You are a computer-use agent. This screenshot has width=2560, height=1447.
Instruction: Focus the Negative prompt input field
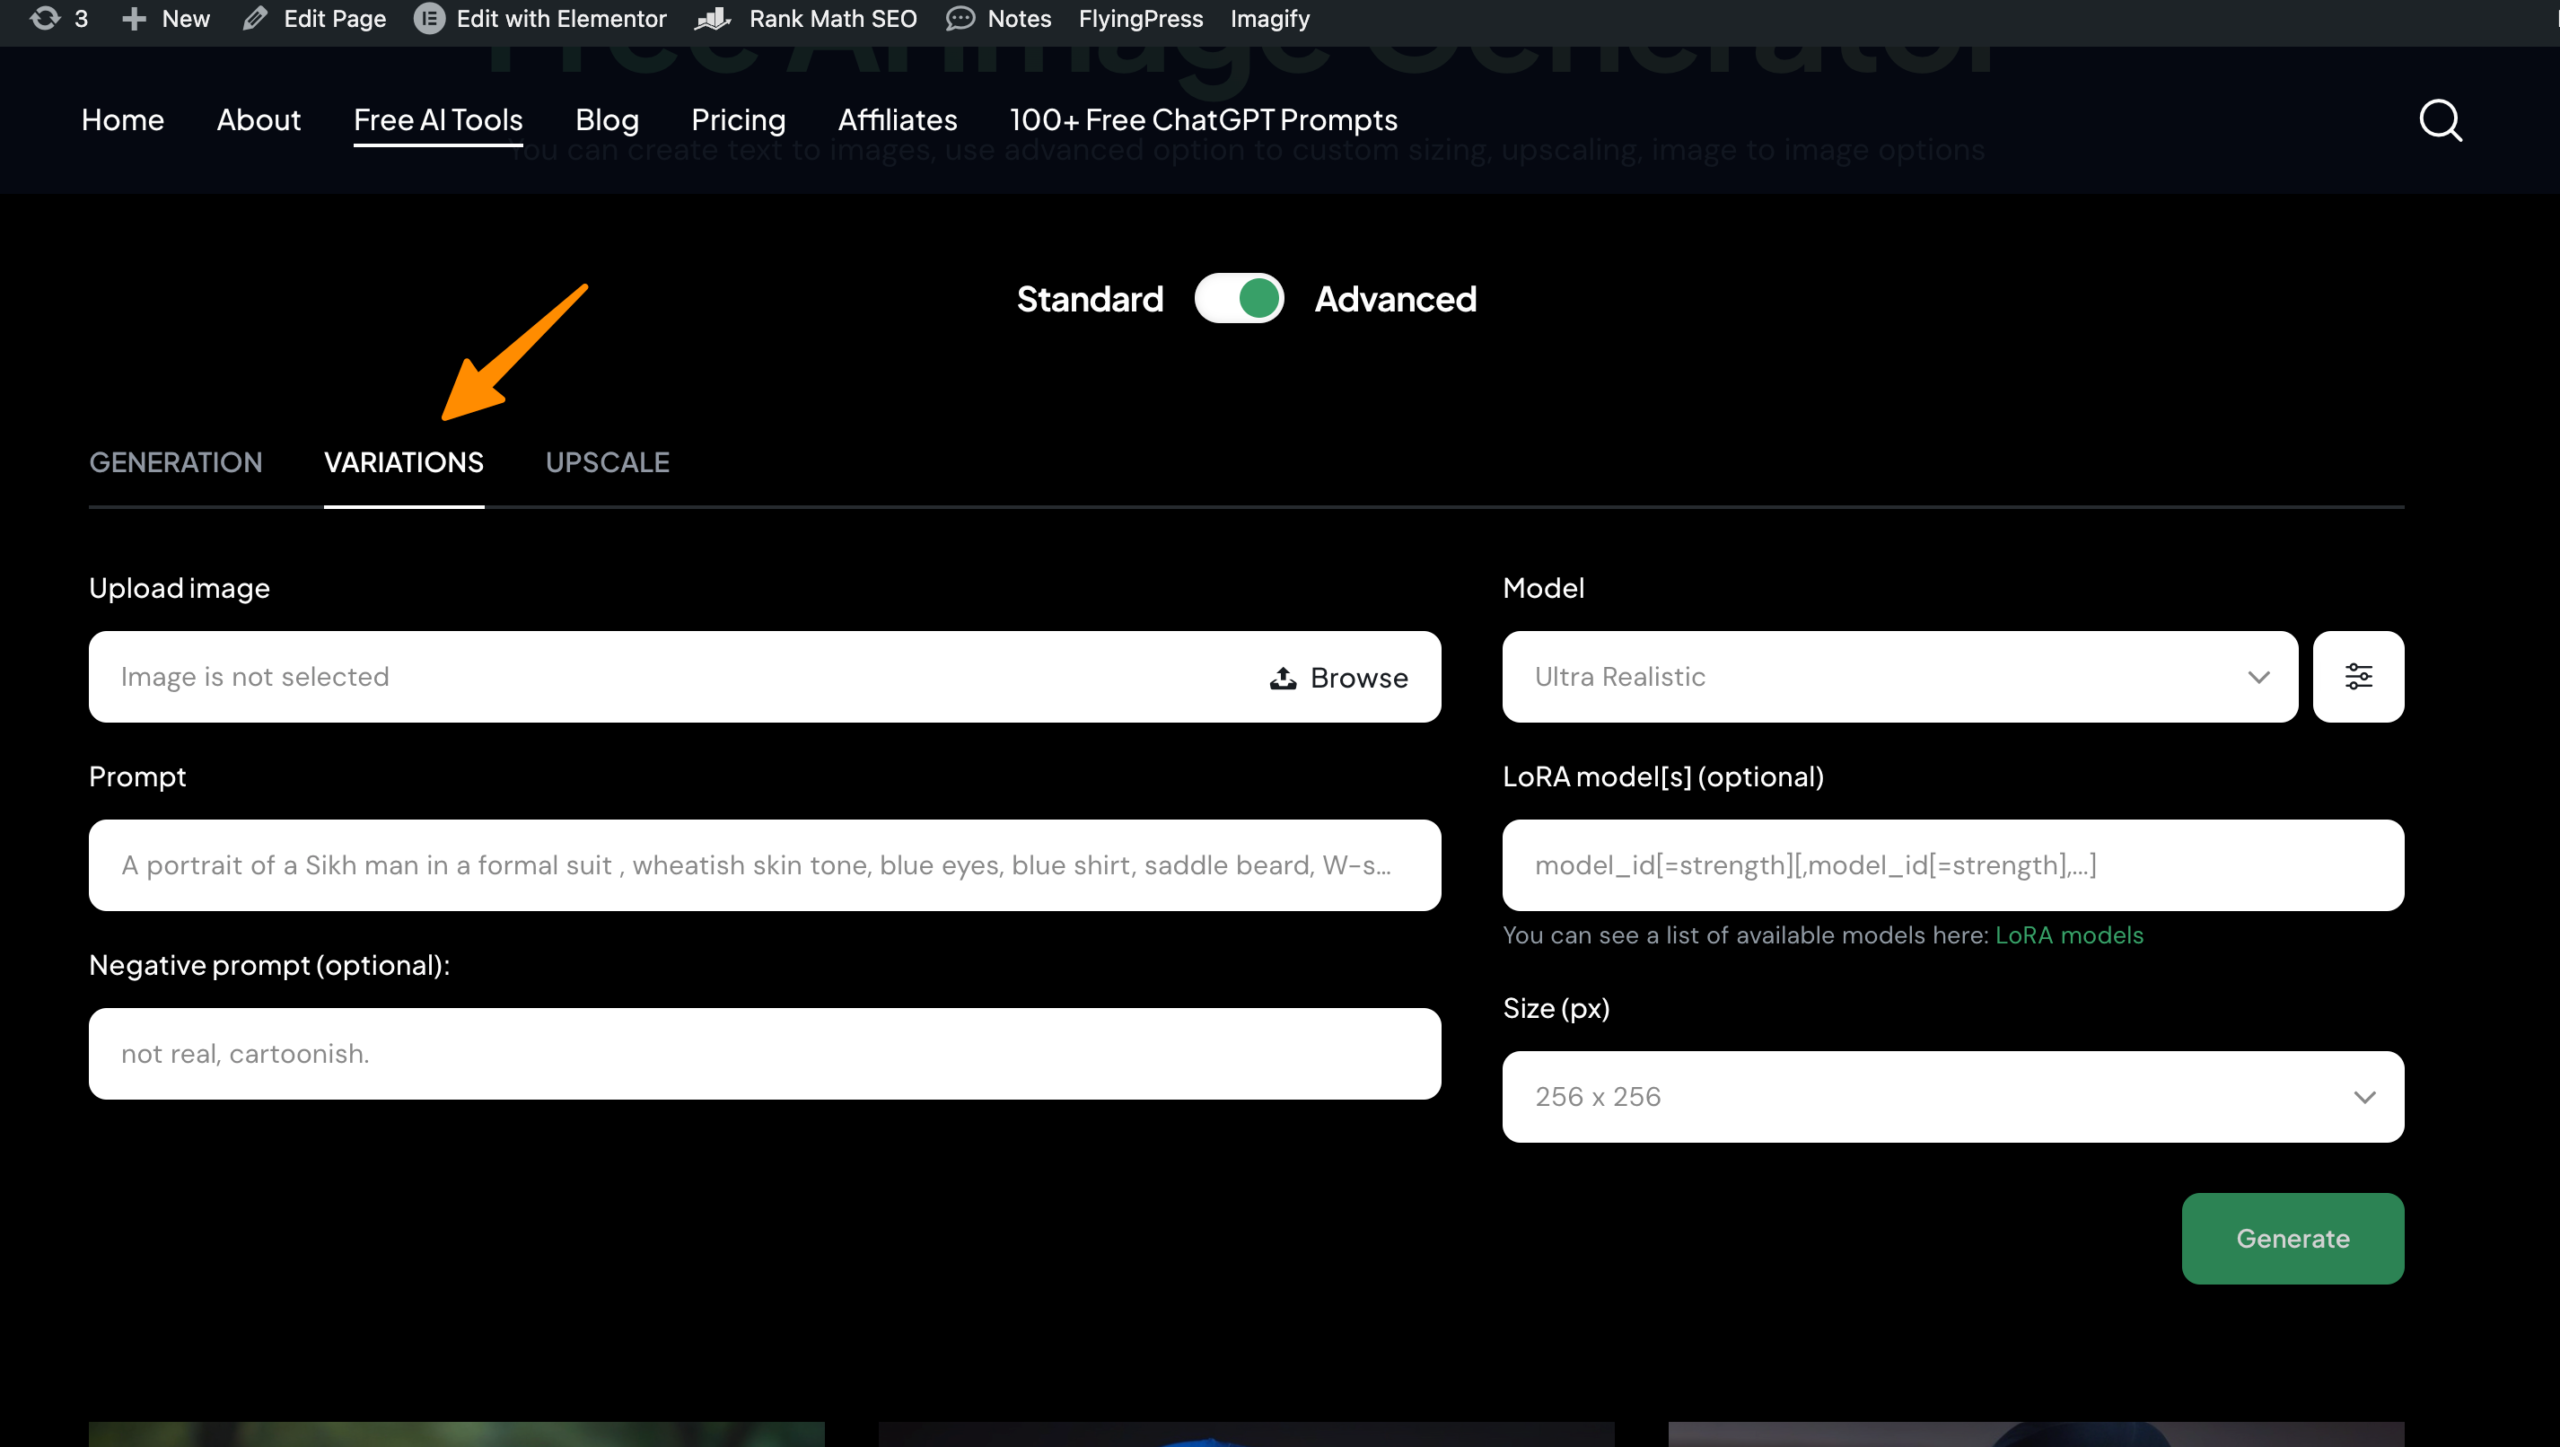764,1054
